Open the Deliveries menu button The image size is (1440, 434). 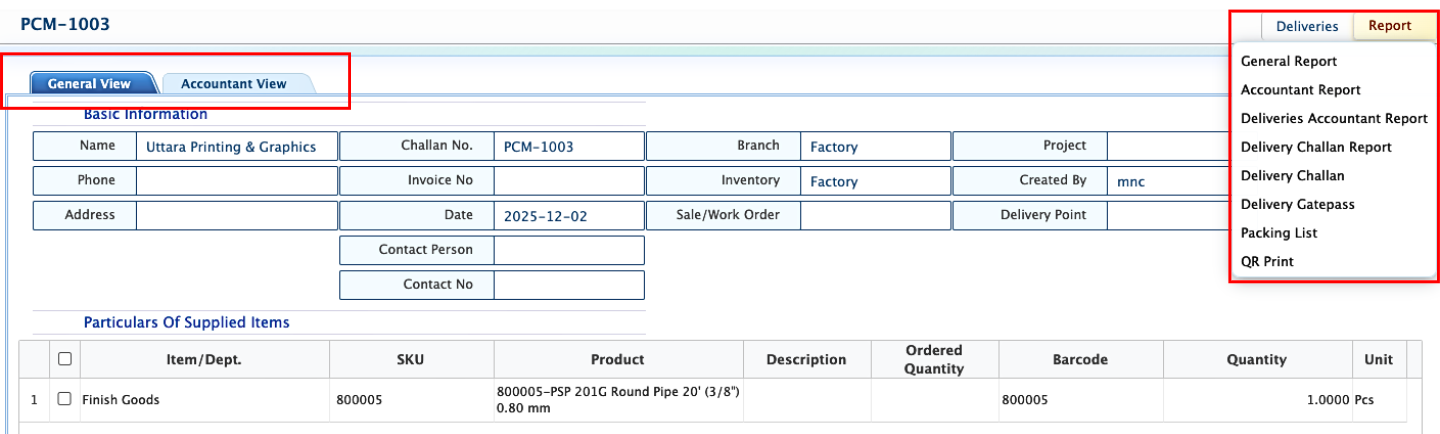(1306, 26)
